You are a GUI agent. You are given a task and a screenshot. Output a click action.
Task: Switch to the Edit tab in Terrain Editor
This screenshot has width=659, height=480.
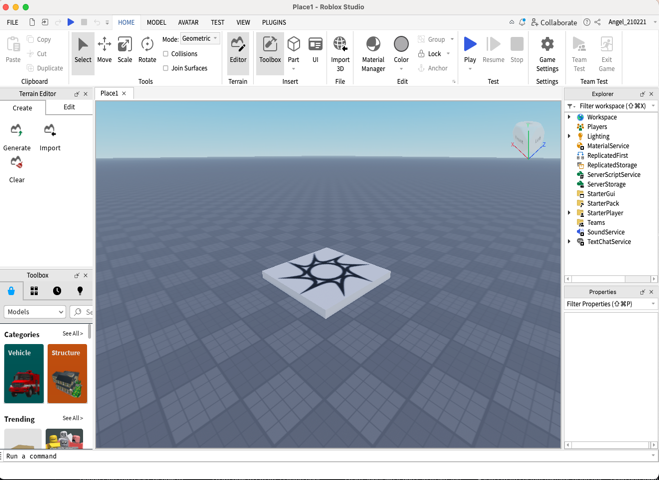point(69,107)
